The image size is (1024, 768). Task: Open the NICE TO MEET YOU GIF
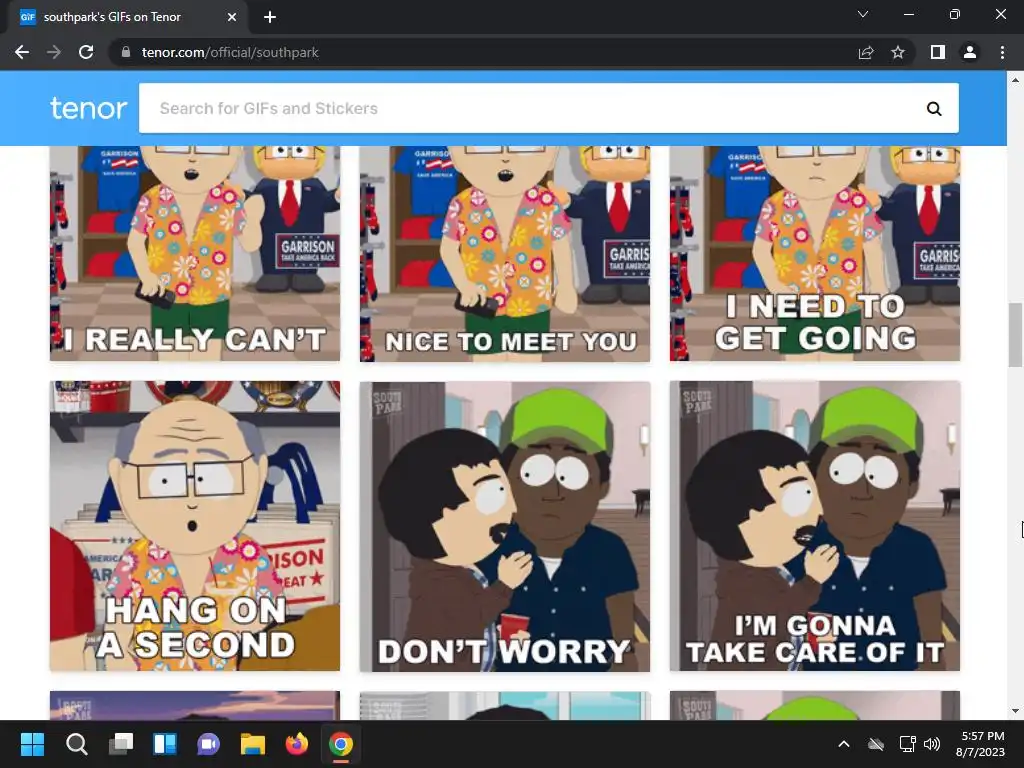click(505, 253)
